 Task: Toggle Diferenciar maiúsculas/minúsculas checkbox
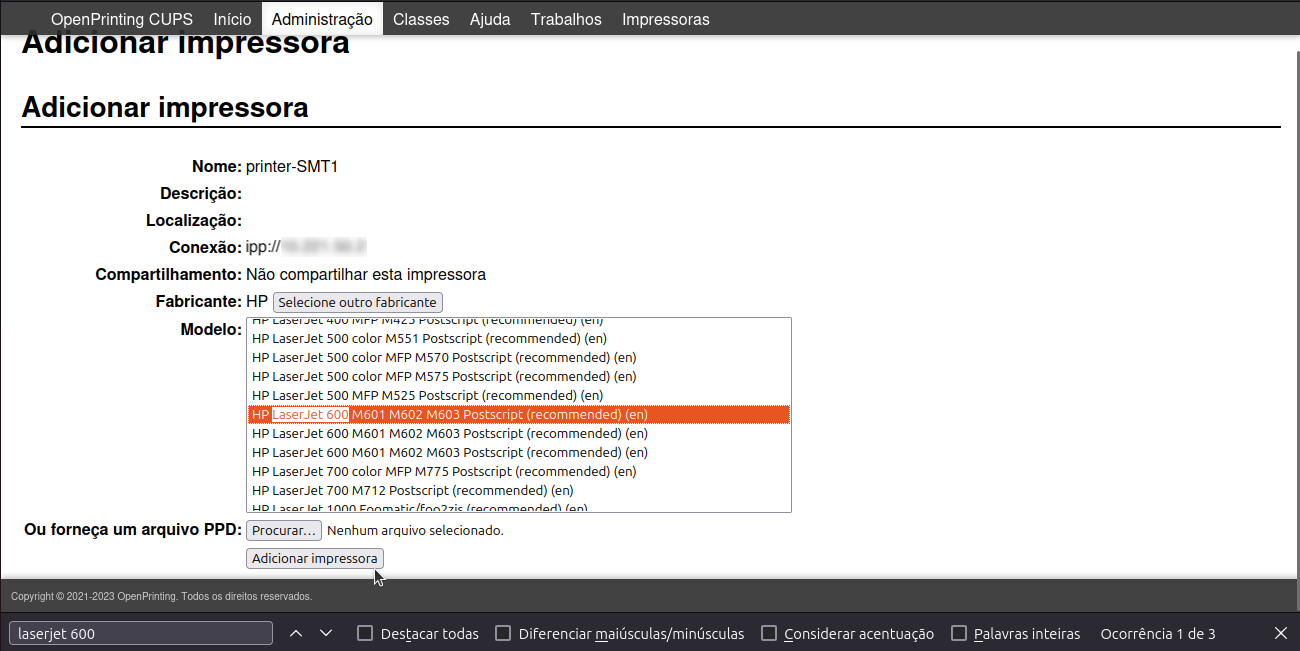click(503, 633)
